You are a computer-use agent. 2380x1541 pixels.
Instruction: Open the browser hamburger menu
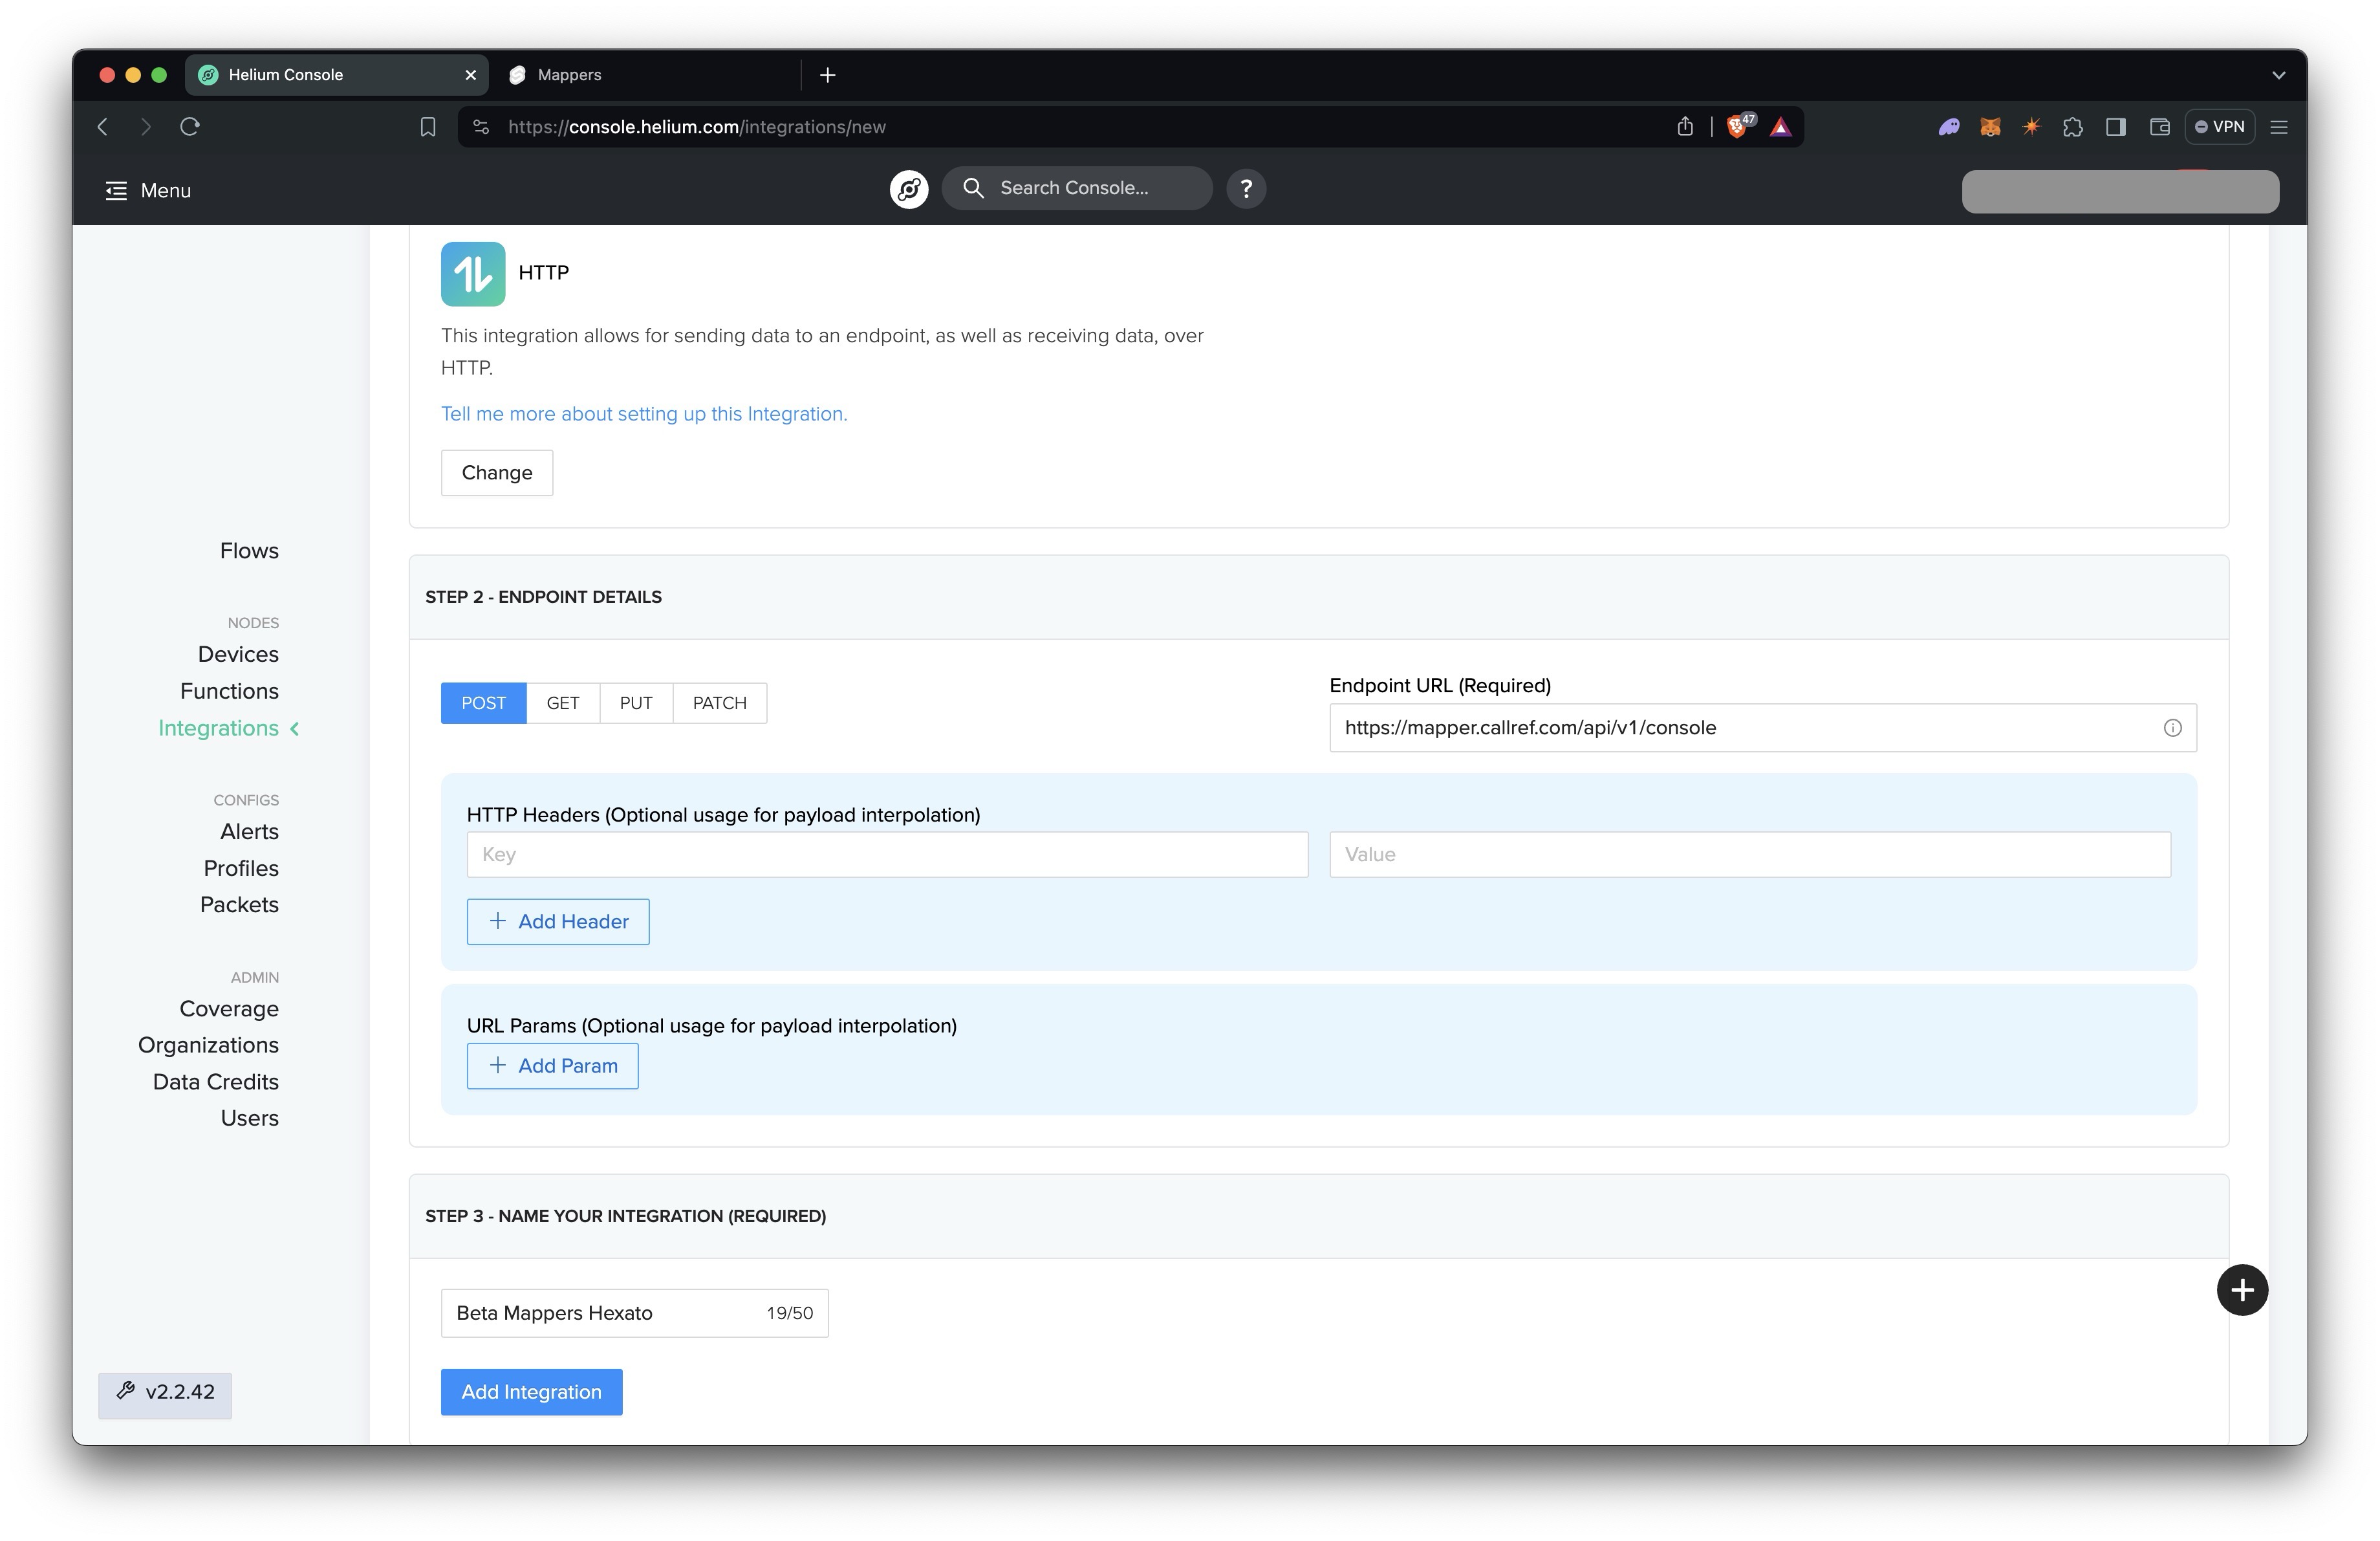click(x=2279, y=127)
